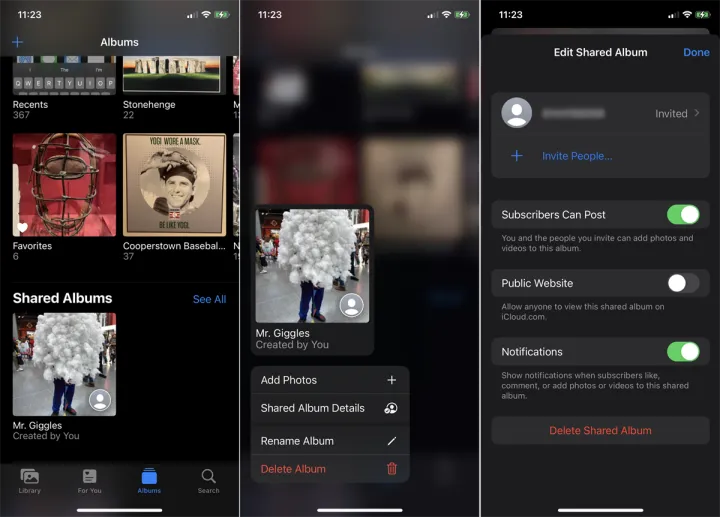This screenshot has width=720, height=517.
Task: Open See All shared albums
Action: click(209, 299)
